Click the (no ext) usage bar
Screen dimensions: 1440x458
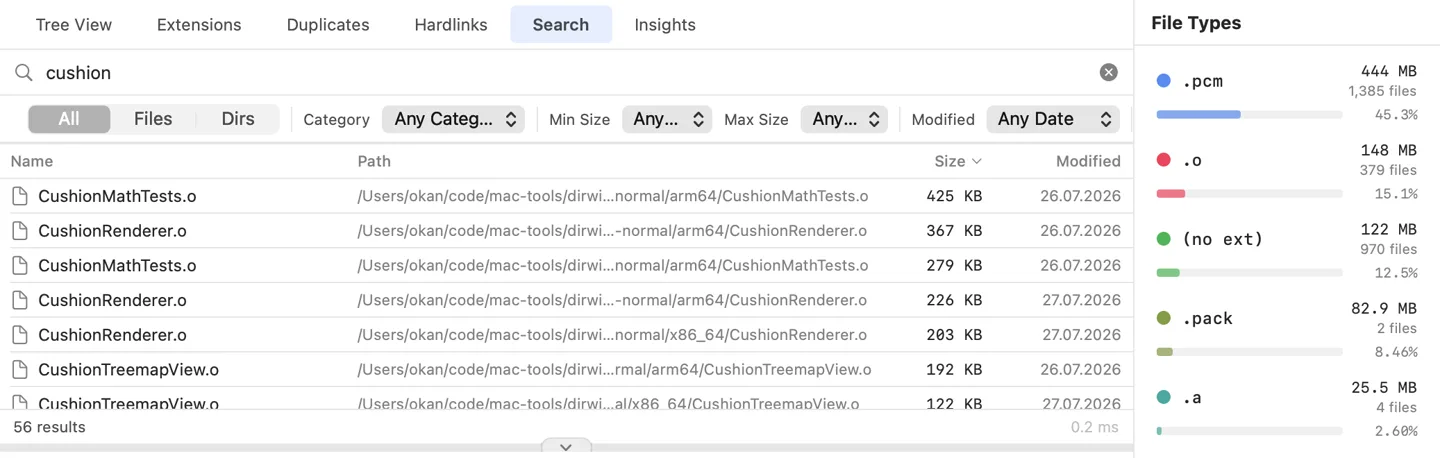point(1249,273)
